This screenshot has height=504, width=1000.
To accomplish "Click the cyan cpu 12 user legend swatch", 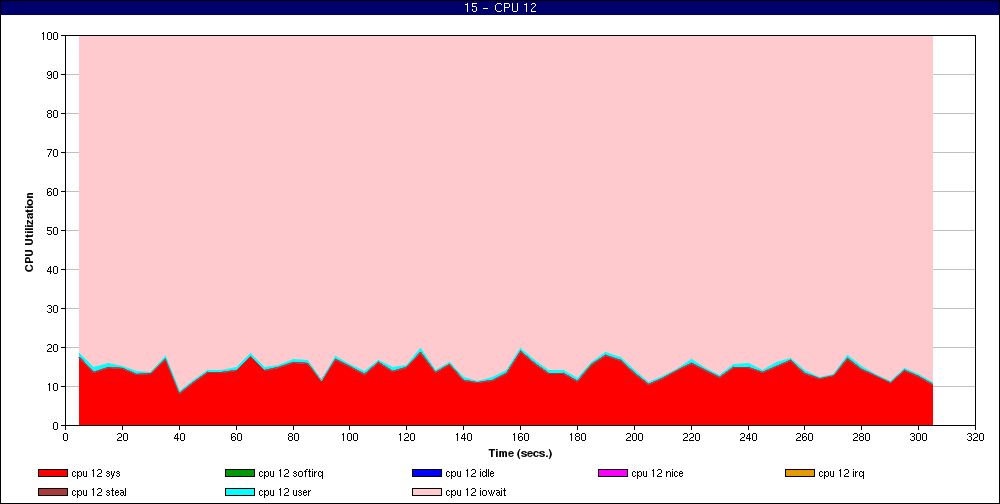I will tap(239, 493).
